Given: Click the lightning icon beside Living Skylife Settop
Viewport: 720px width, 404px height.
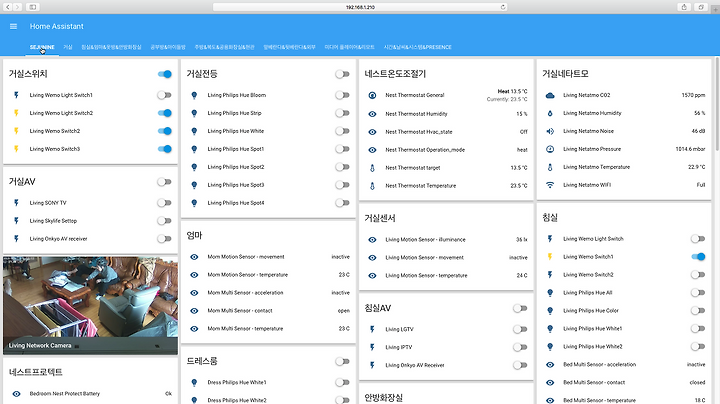Looking at the screenshot, I should 16,221.
